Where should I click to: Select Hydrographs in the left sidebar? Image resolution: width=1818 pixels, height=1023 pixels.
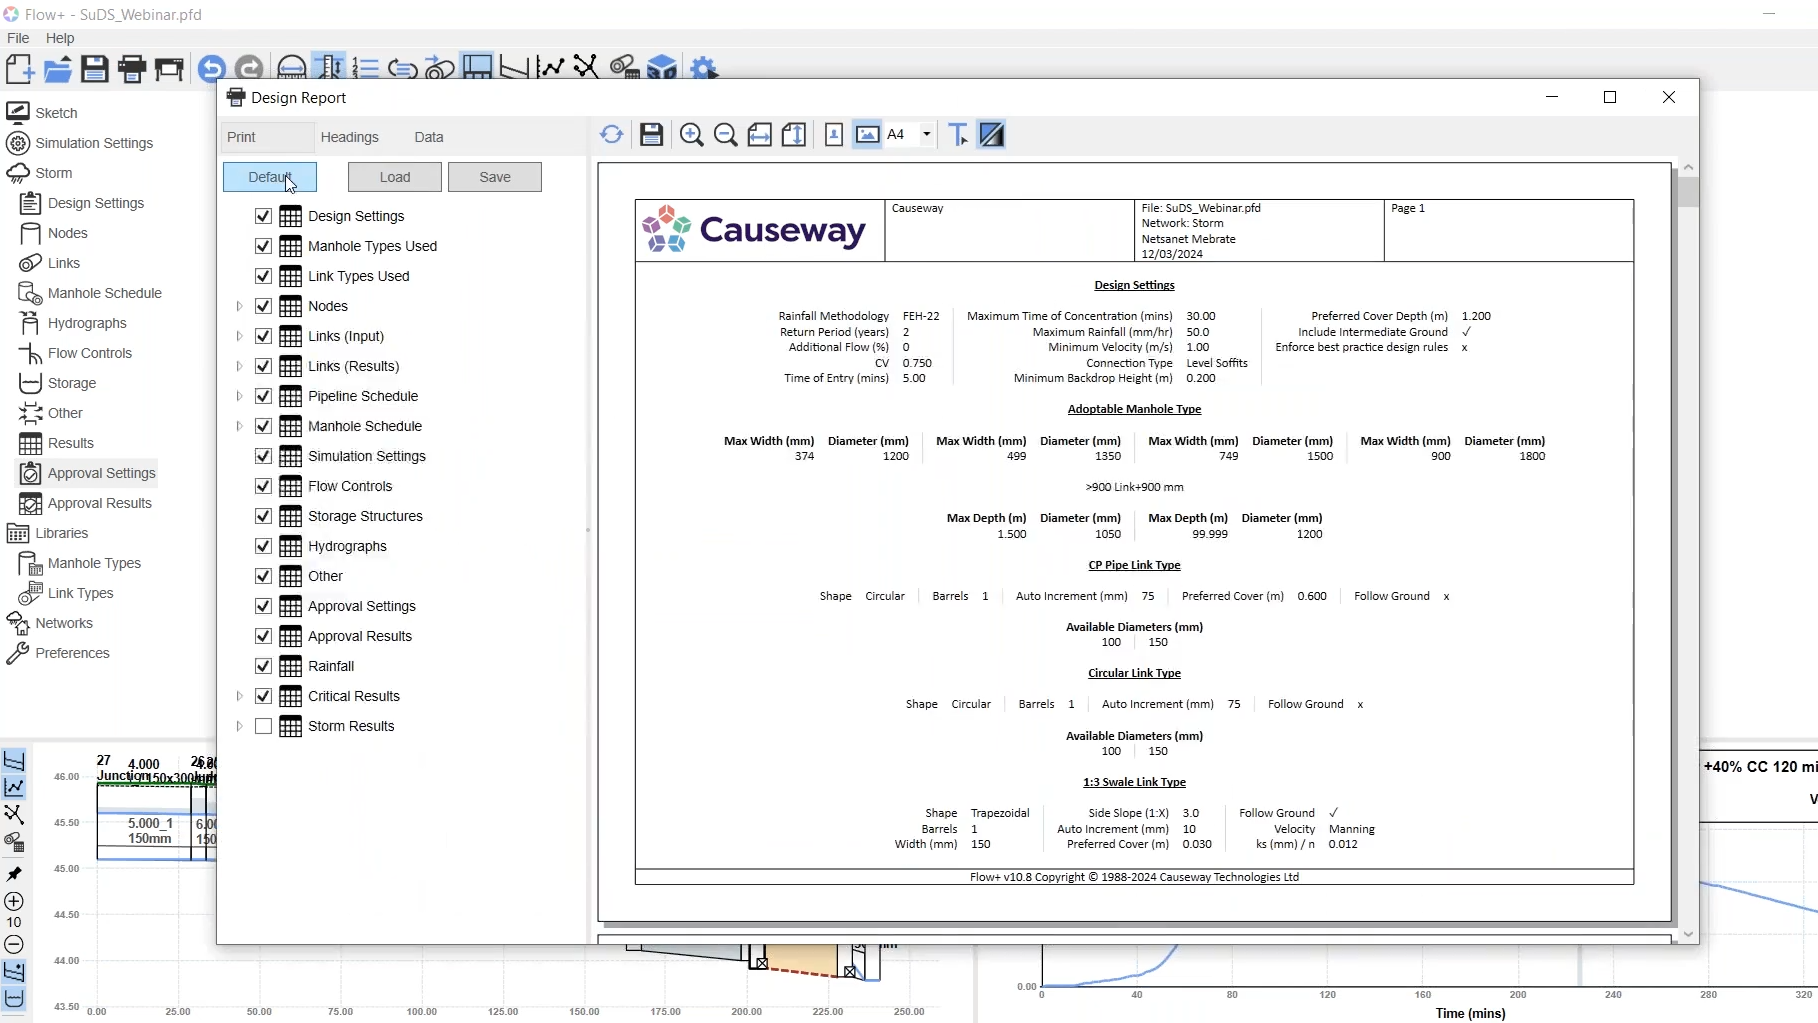(85, 322)
